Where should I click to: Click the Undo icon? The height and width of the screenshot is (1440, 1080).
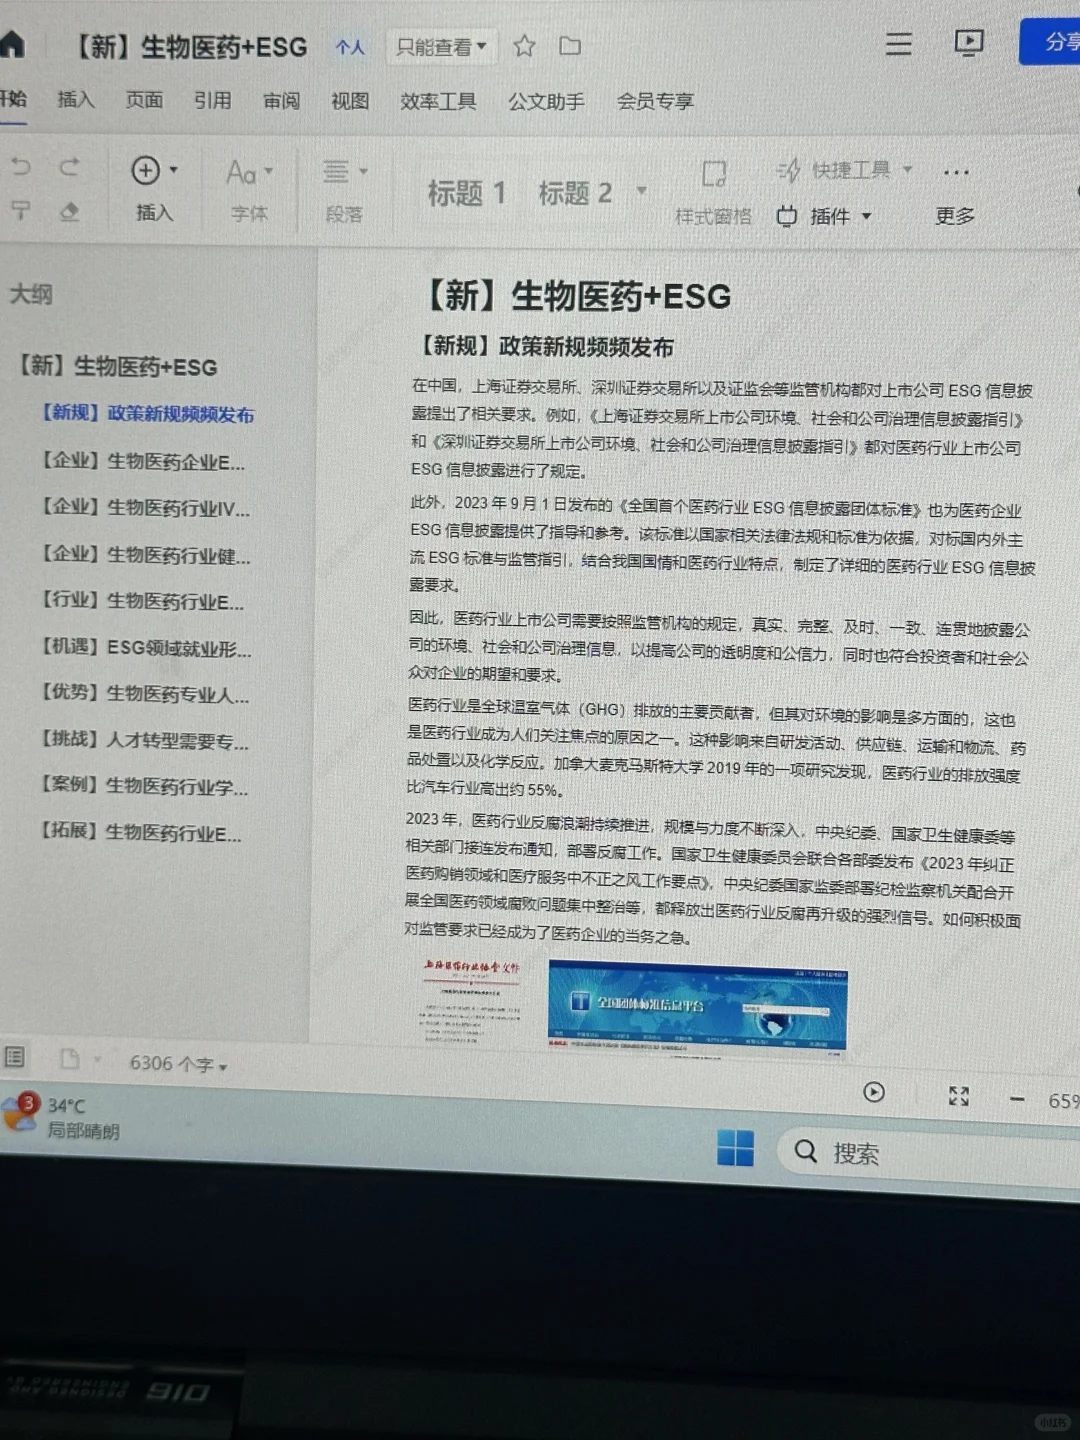point(20,168)
